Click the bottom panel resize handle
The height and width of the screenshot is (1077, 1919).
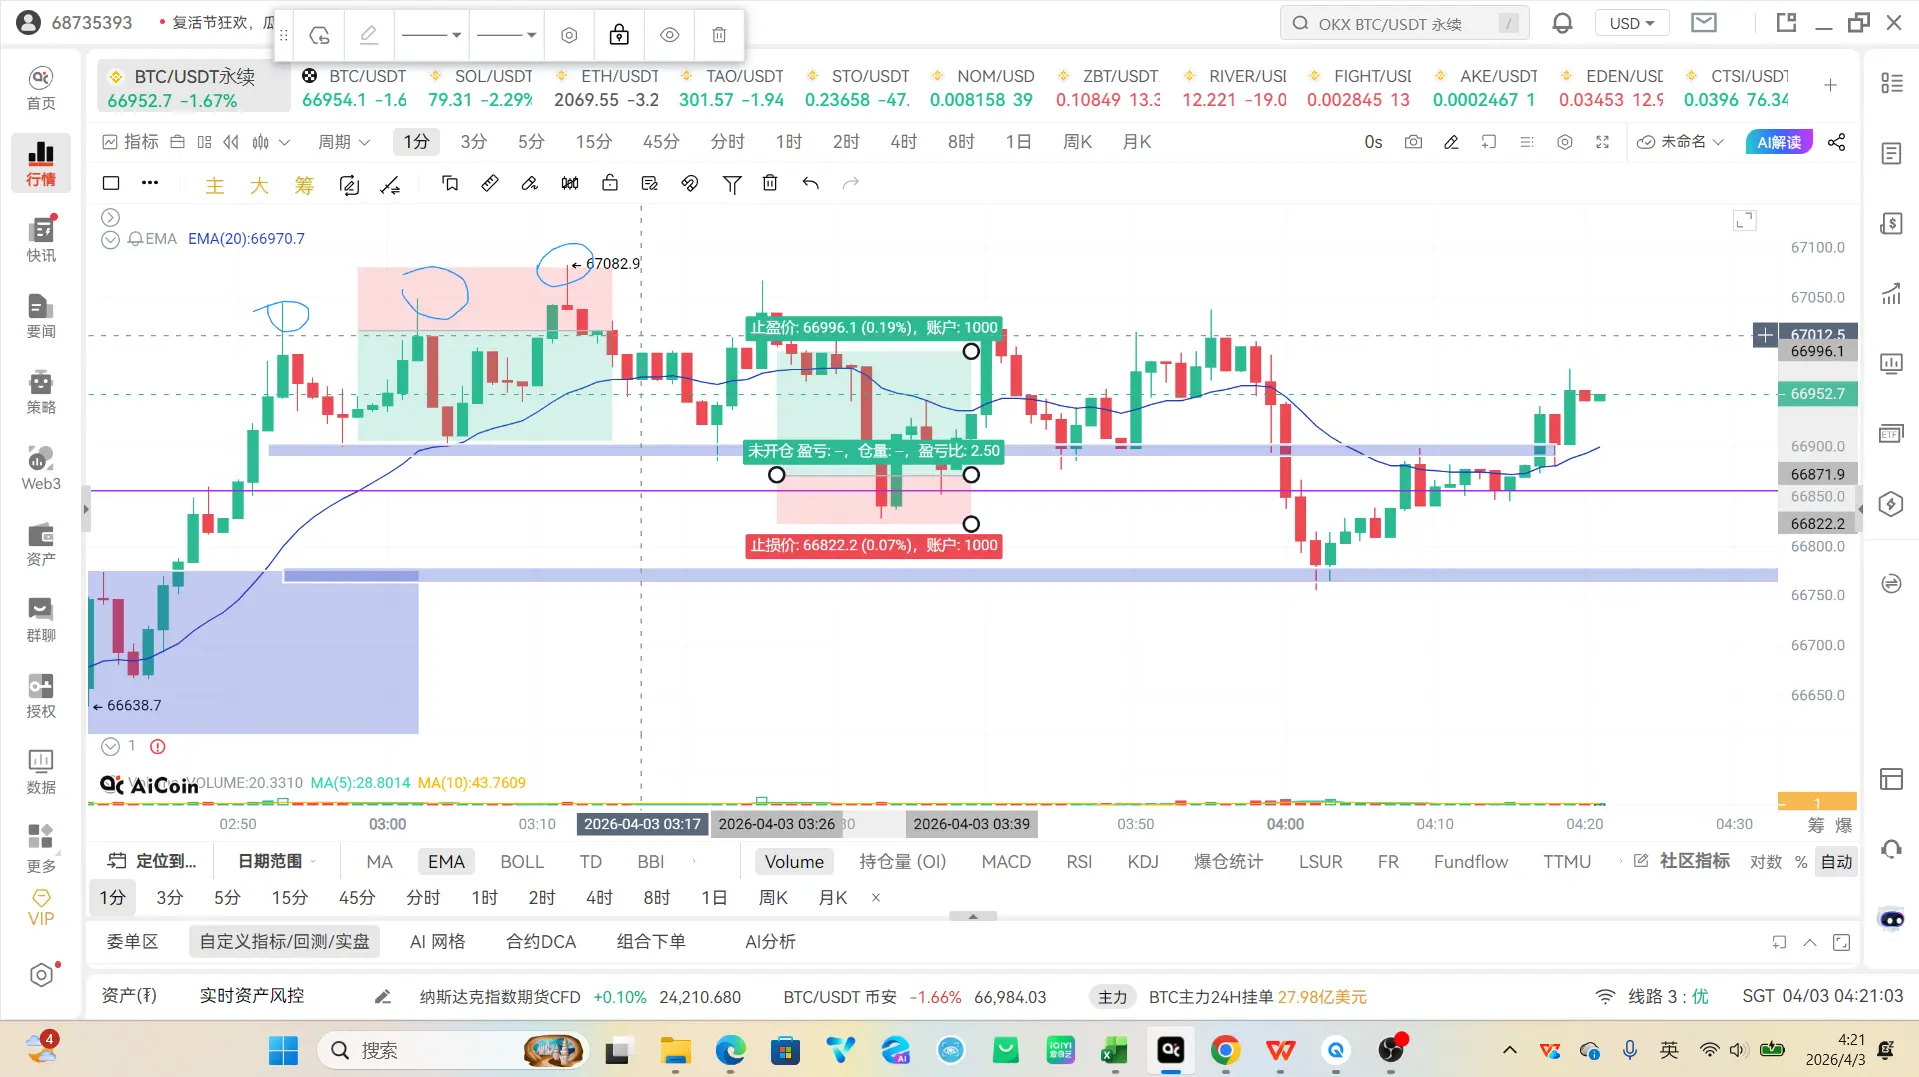click(973, 916)
